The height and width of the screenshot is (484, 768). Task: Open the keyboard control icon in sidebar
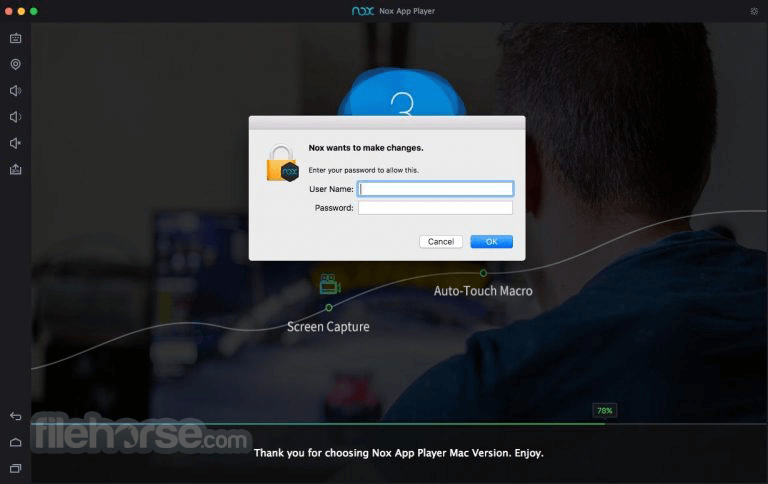(16, 38)
